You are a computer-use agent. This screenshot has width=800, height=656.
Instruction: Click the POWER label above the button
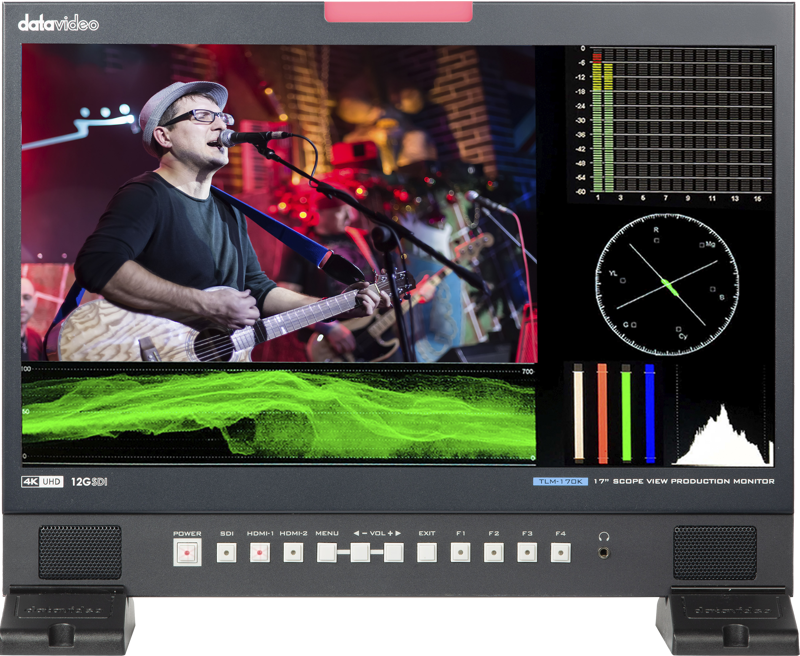(187, 534)
